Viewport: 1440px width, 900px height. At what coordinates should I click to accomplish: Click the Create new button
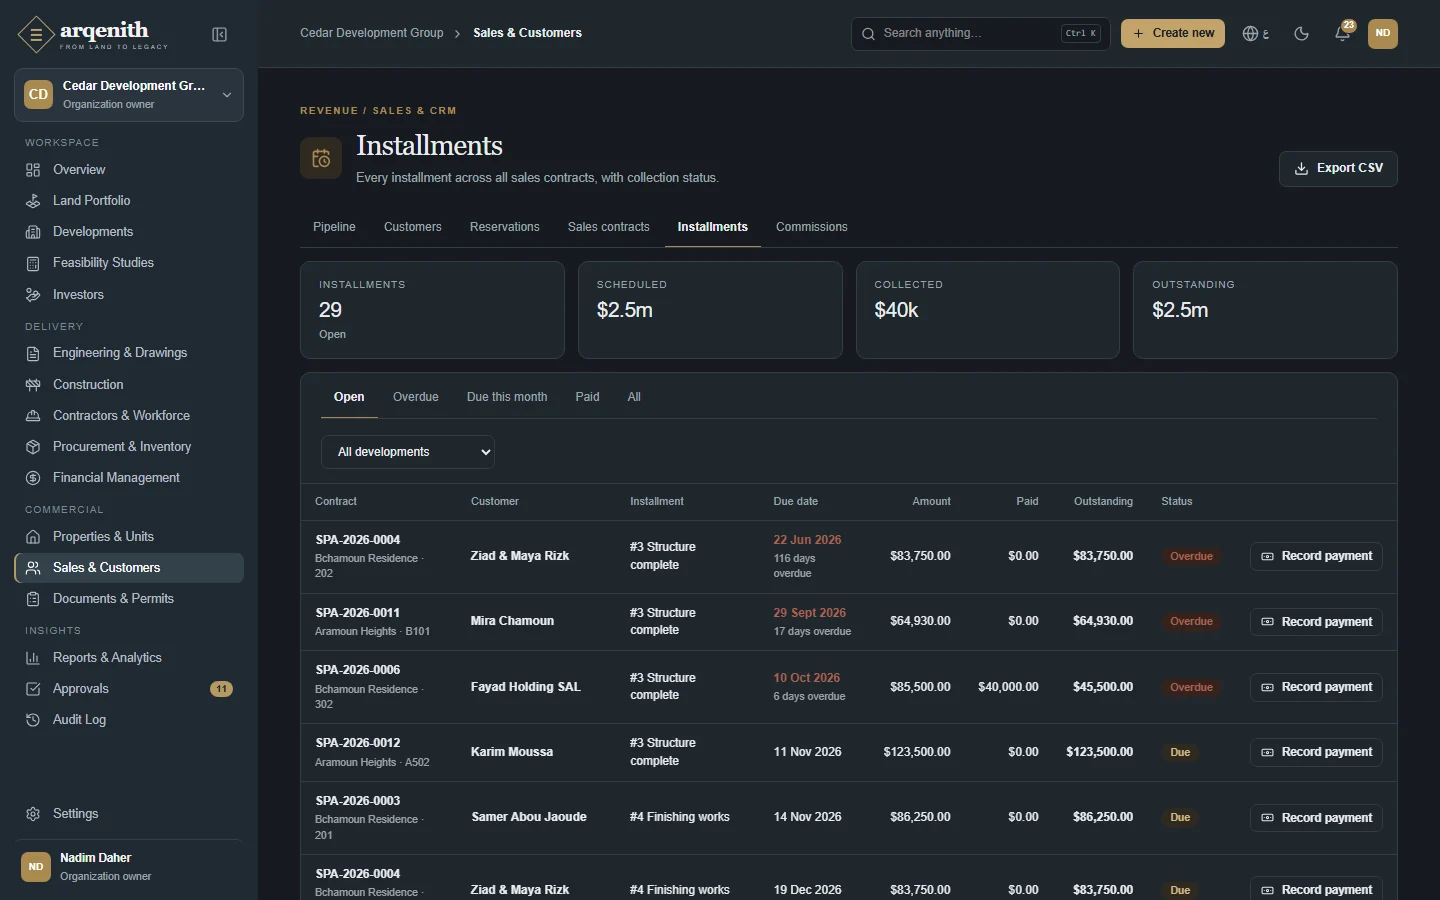[x=1173, y=33]
